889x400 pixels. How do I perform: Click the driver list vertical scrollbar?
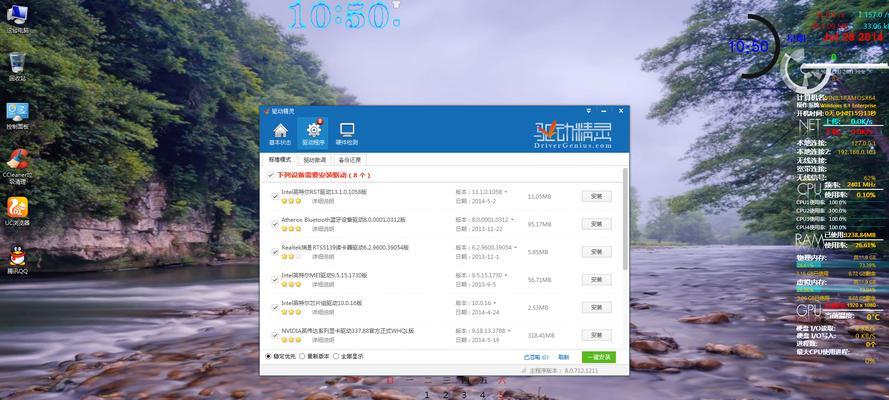[625, 218]
